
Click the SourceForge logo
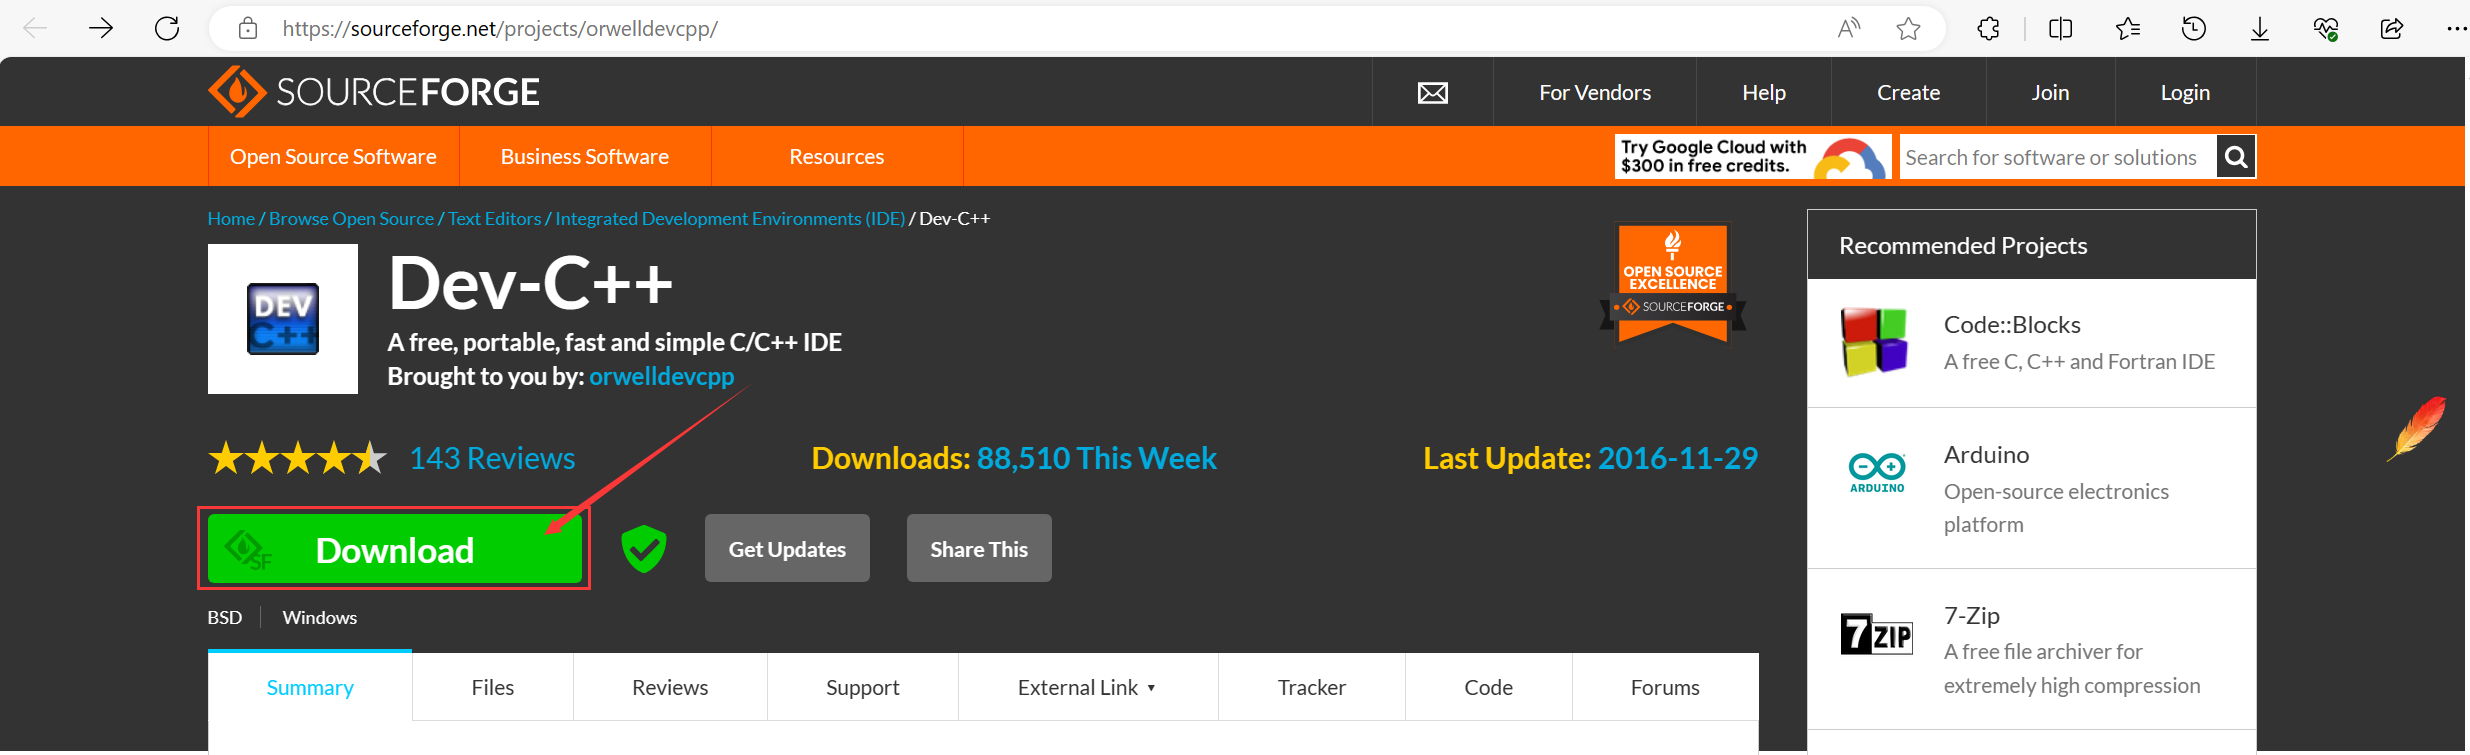coord(374,92)
